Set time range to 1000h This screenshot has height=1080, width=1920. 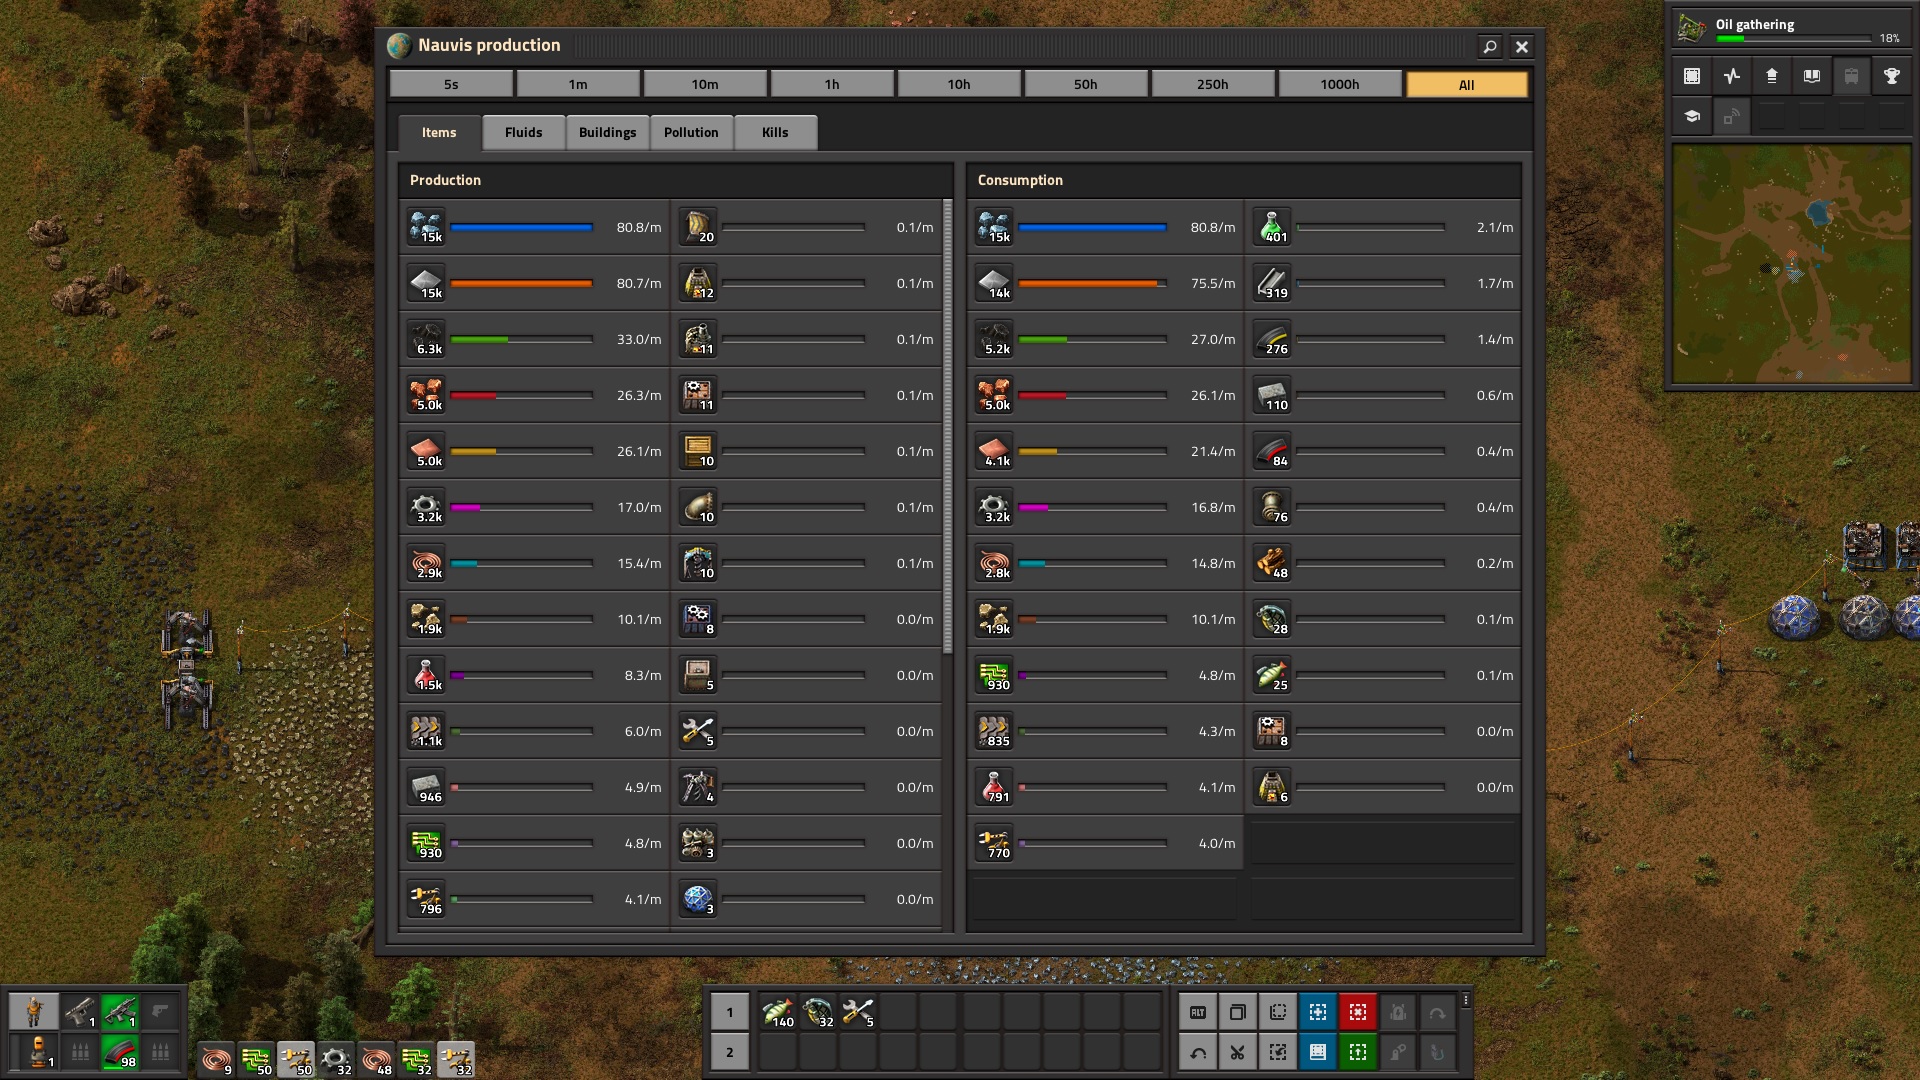(x=1340, y=84)
